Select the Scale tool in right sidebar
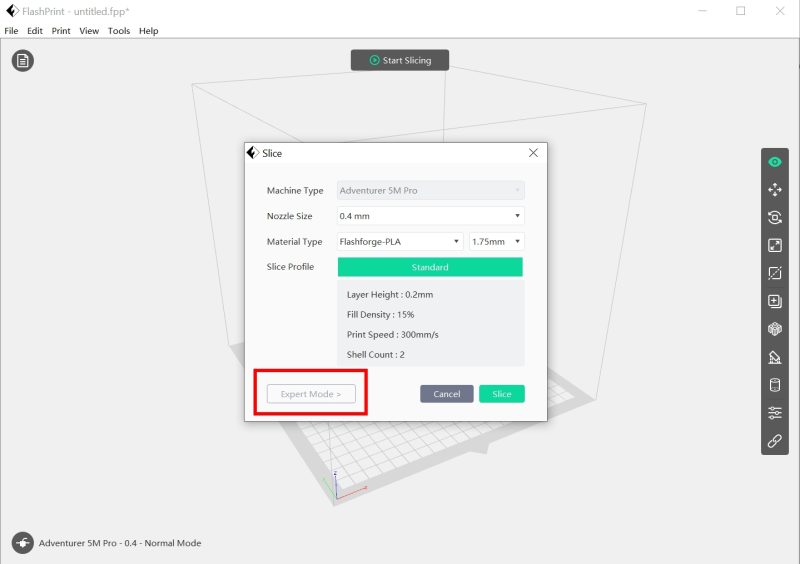Viewport: 800px width, 564px height. coord(774,246)
